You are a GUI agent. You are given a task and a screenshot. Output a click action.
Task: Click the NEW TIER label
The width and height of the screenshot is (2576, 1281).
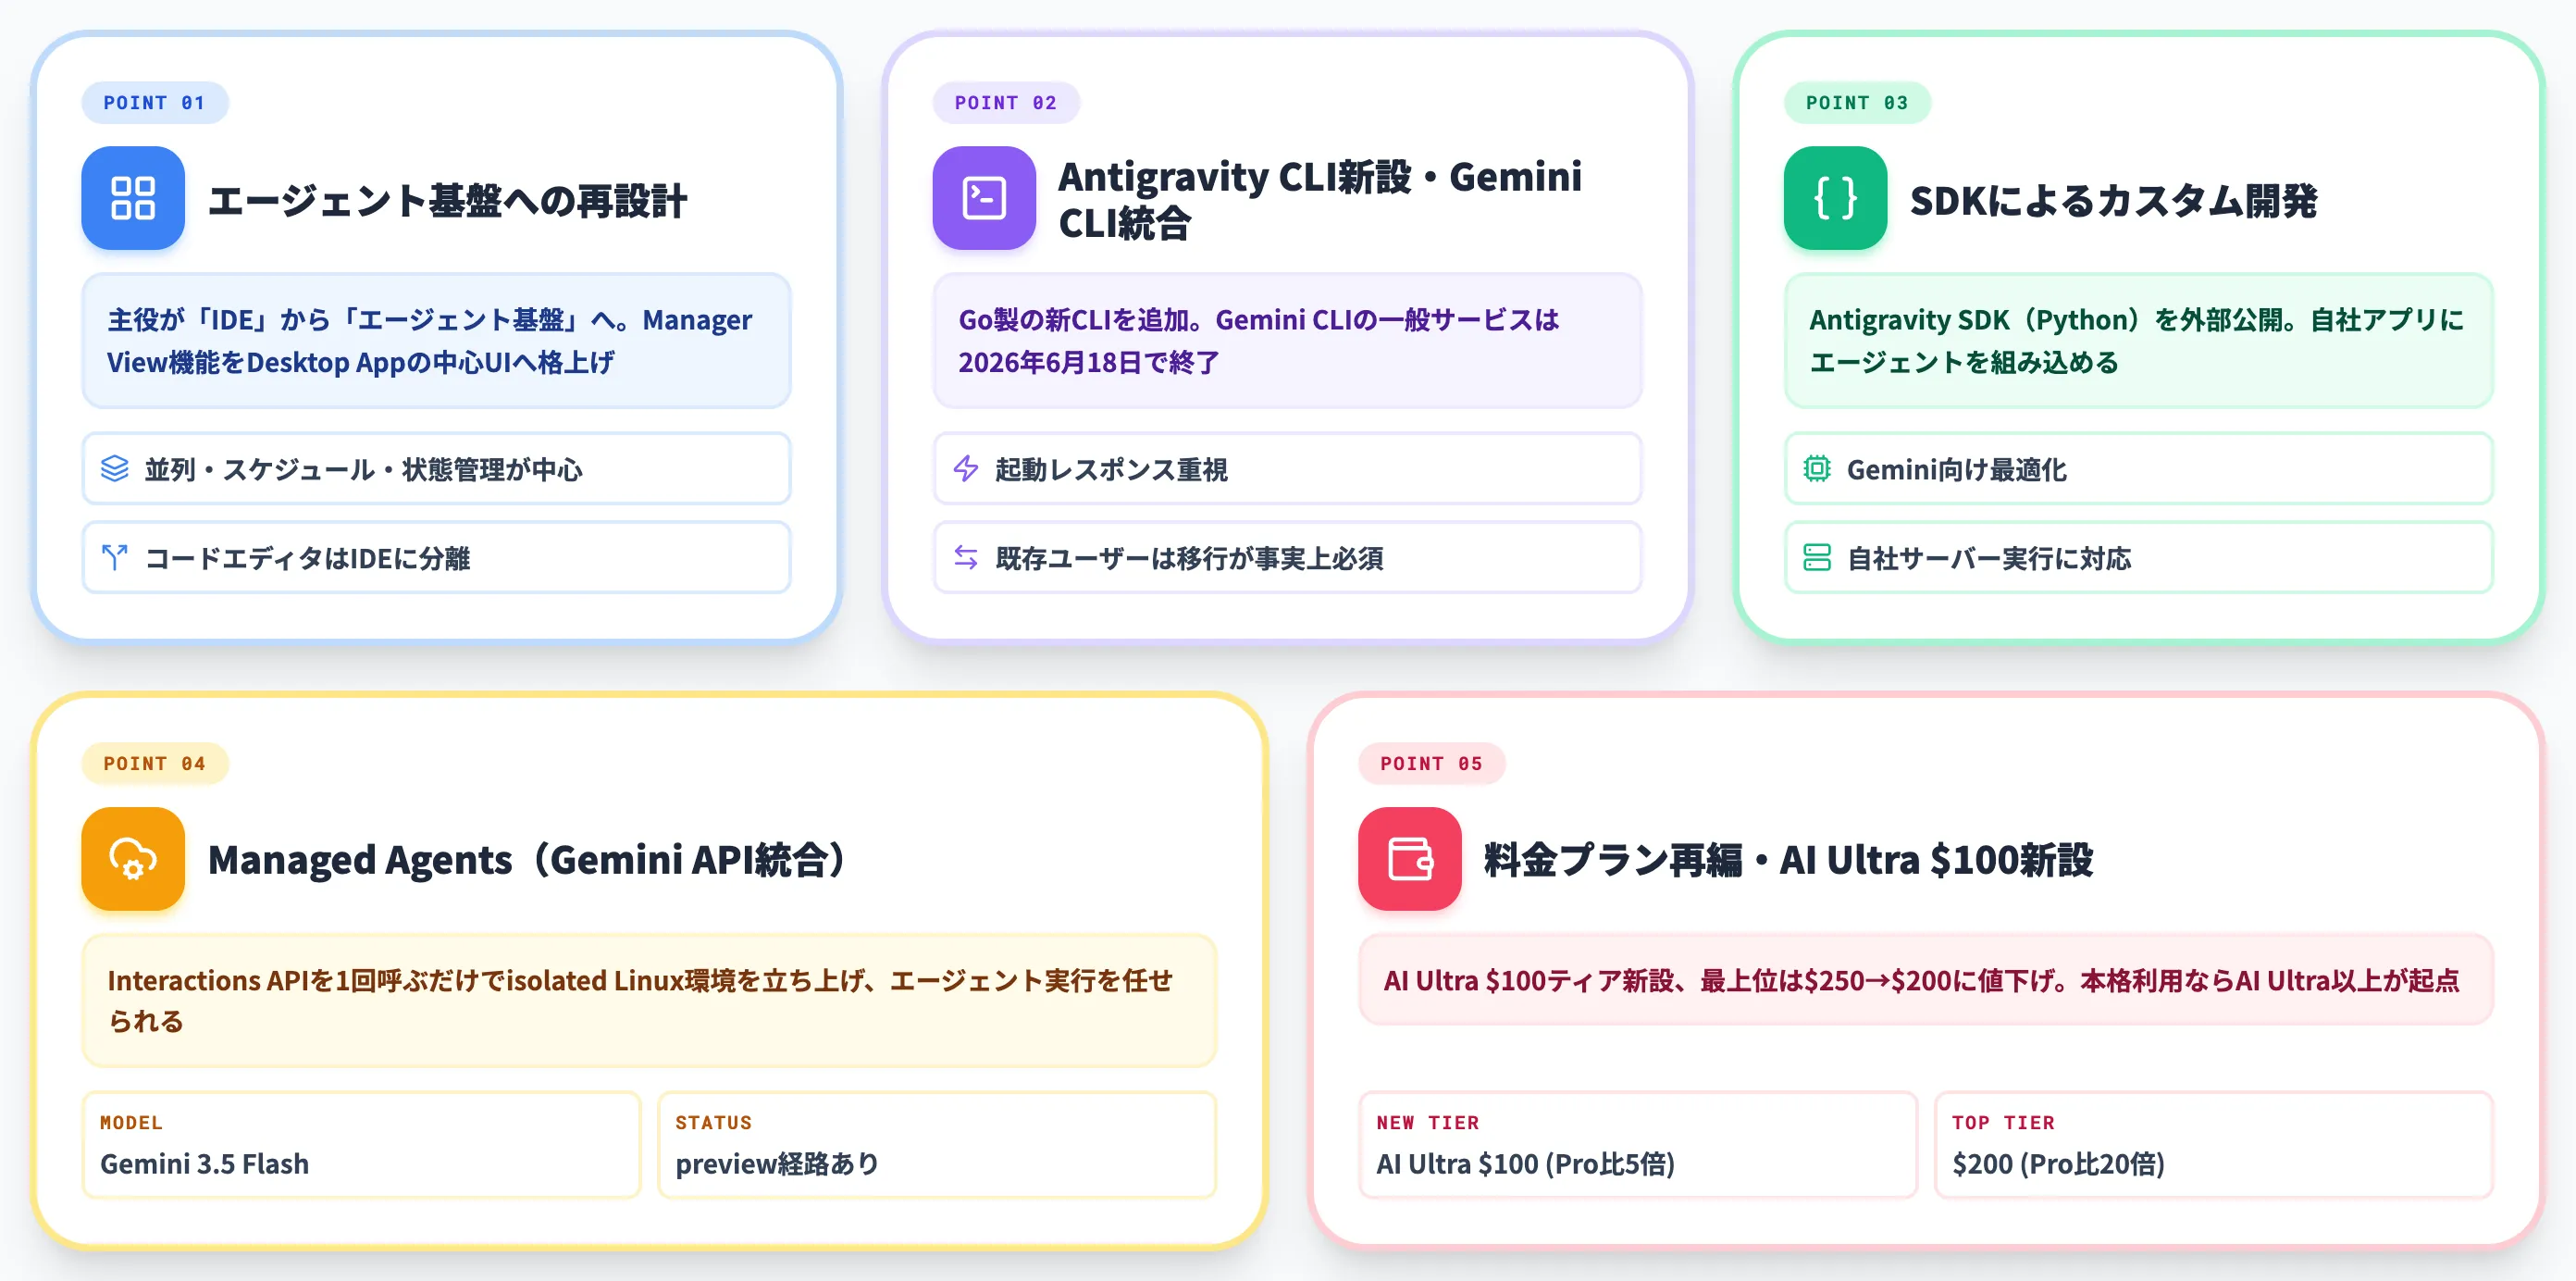point(1427,1122)
